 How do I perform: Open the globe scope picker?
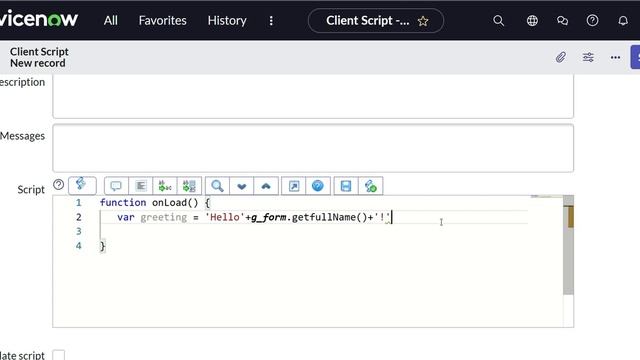pyautogui.click(x=532, y=20)
